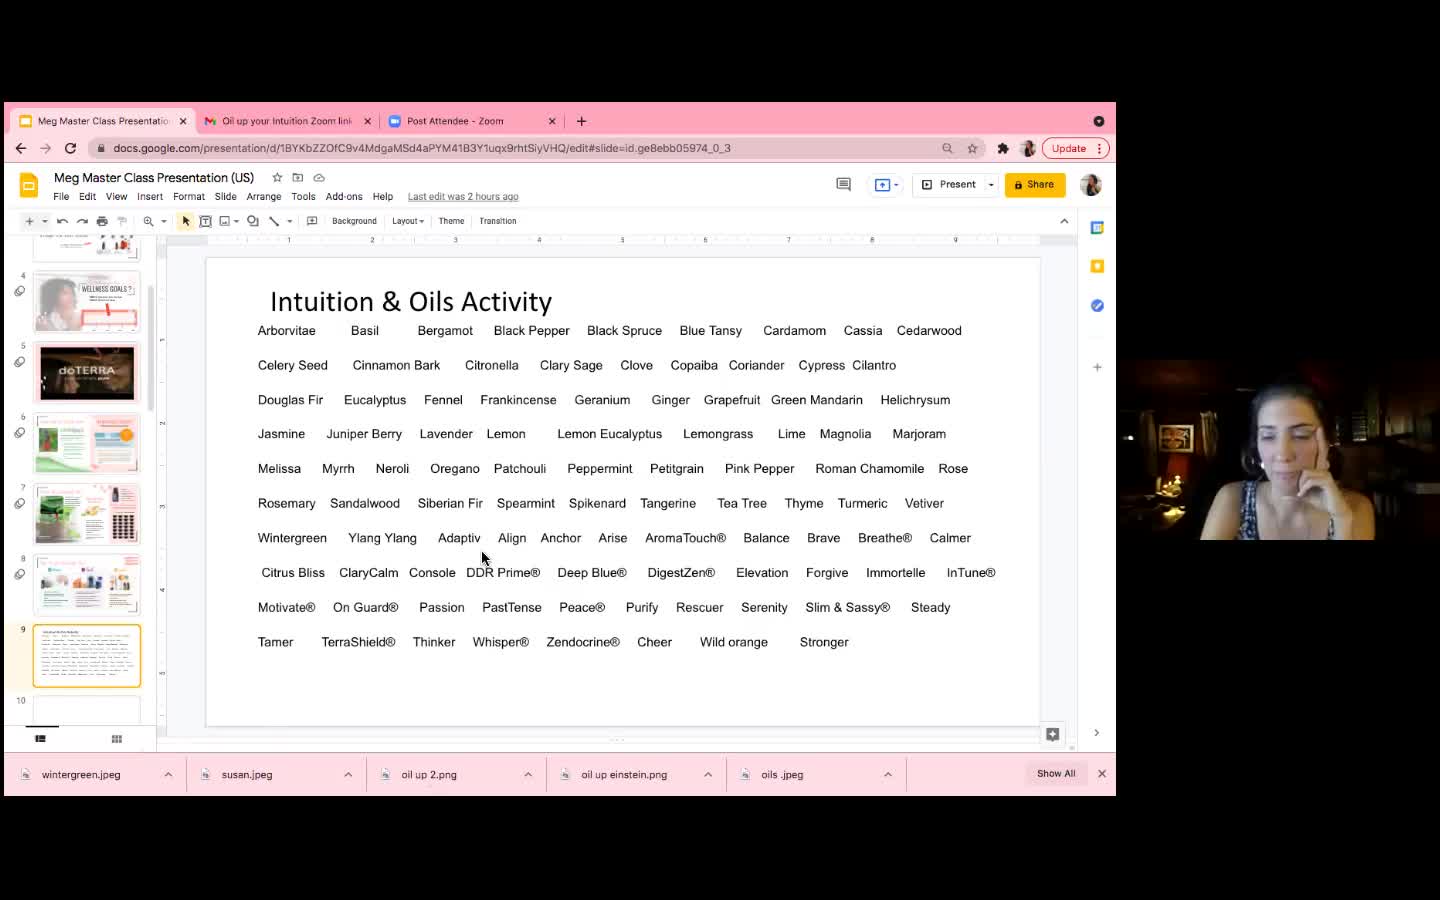This screenshot has width=1440, height=900.
Task: Open the Google Slides home icon
Action: tap(29, 185)
